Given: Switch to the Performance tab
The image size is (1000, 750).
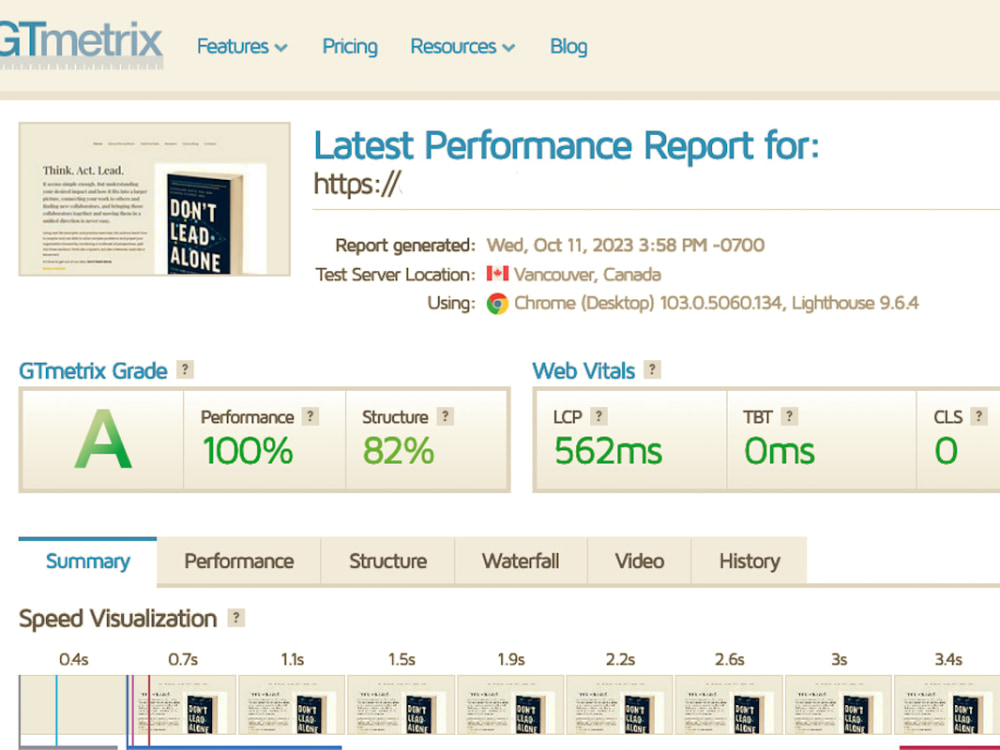Looking at the screenshot, I should coord(239,561).
